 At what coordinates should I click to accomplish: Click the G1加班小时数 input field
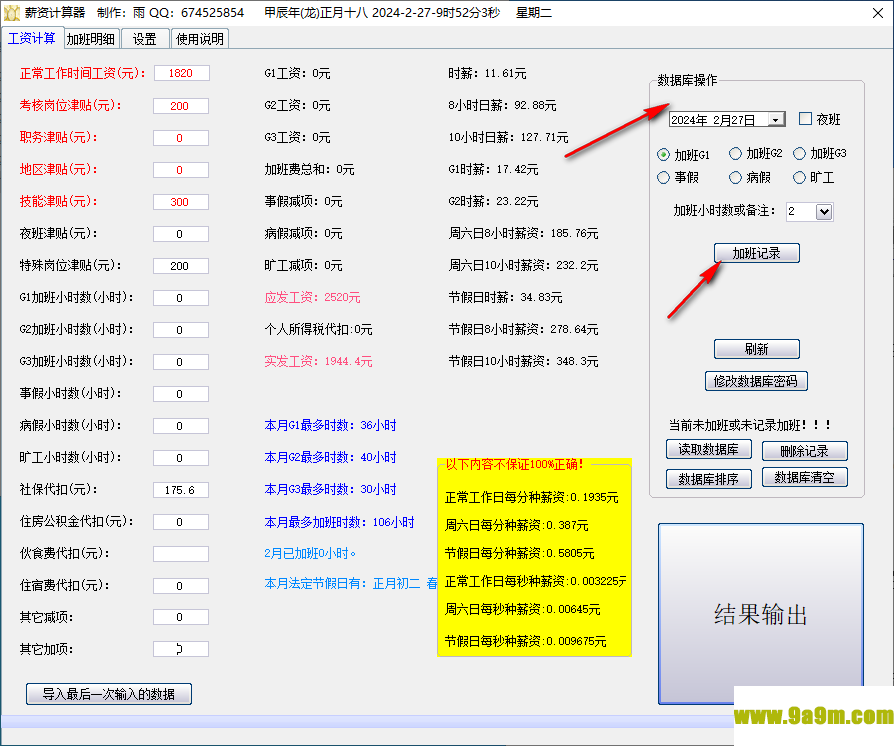click(x=181, y=298)
